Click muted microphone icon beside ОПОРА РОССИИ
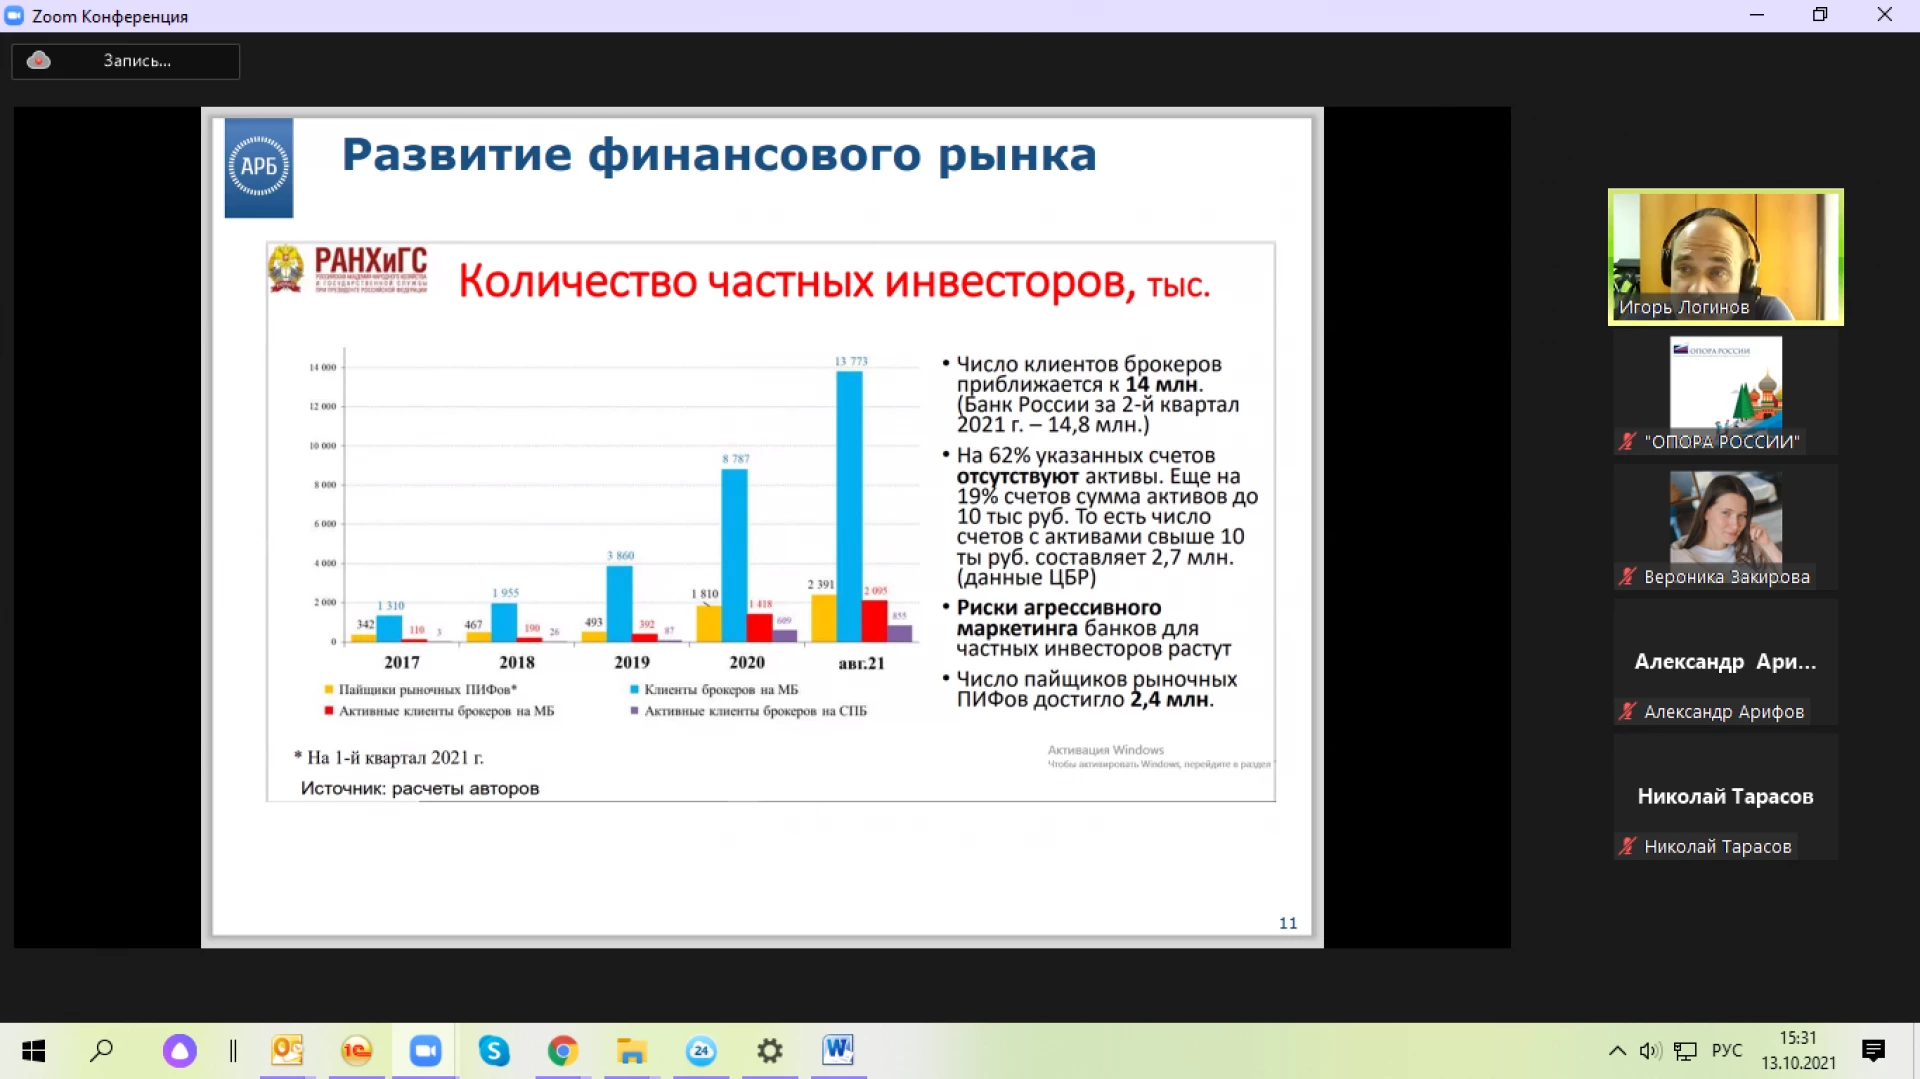Viewport: 1920px width, 1079px height. [x=1627, y=441]
